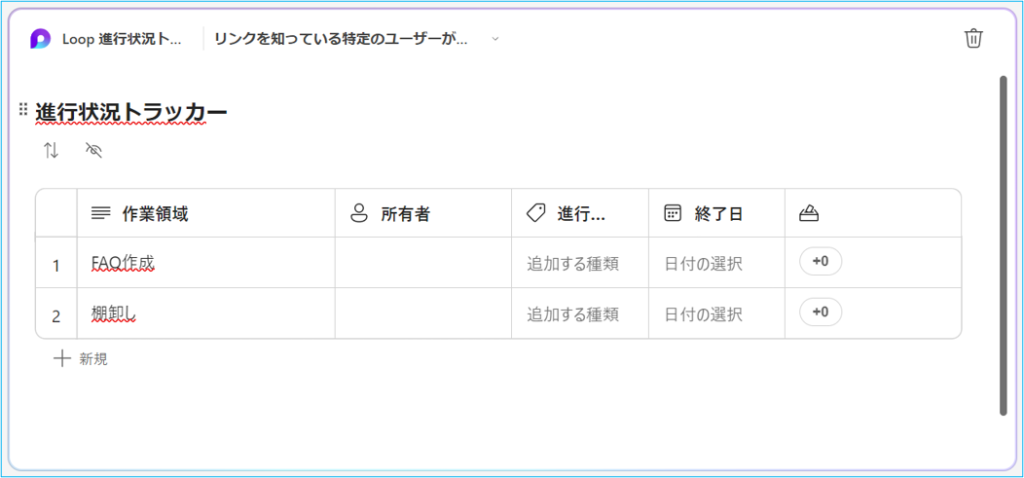Click the drag handle beside 進行状況トラッカー
1024x478 pixels.
[x=23, y=110]
